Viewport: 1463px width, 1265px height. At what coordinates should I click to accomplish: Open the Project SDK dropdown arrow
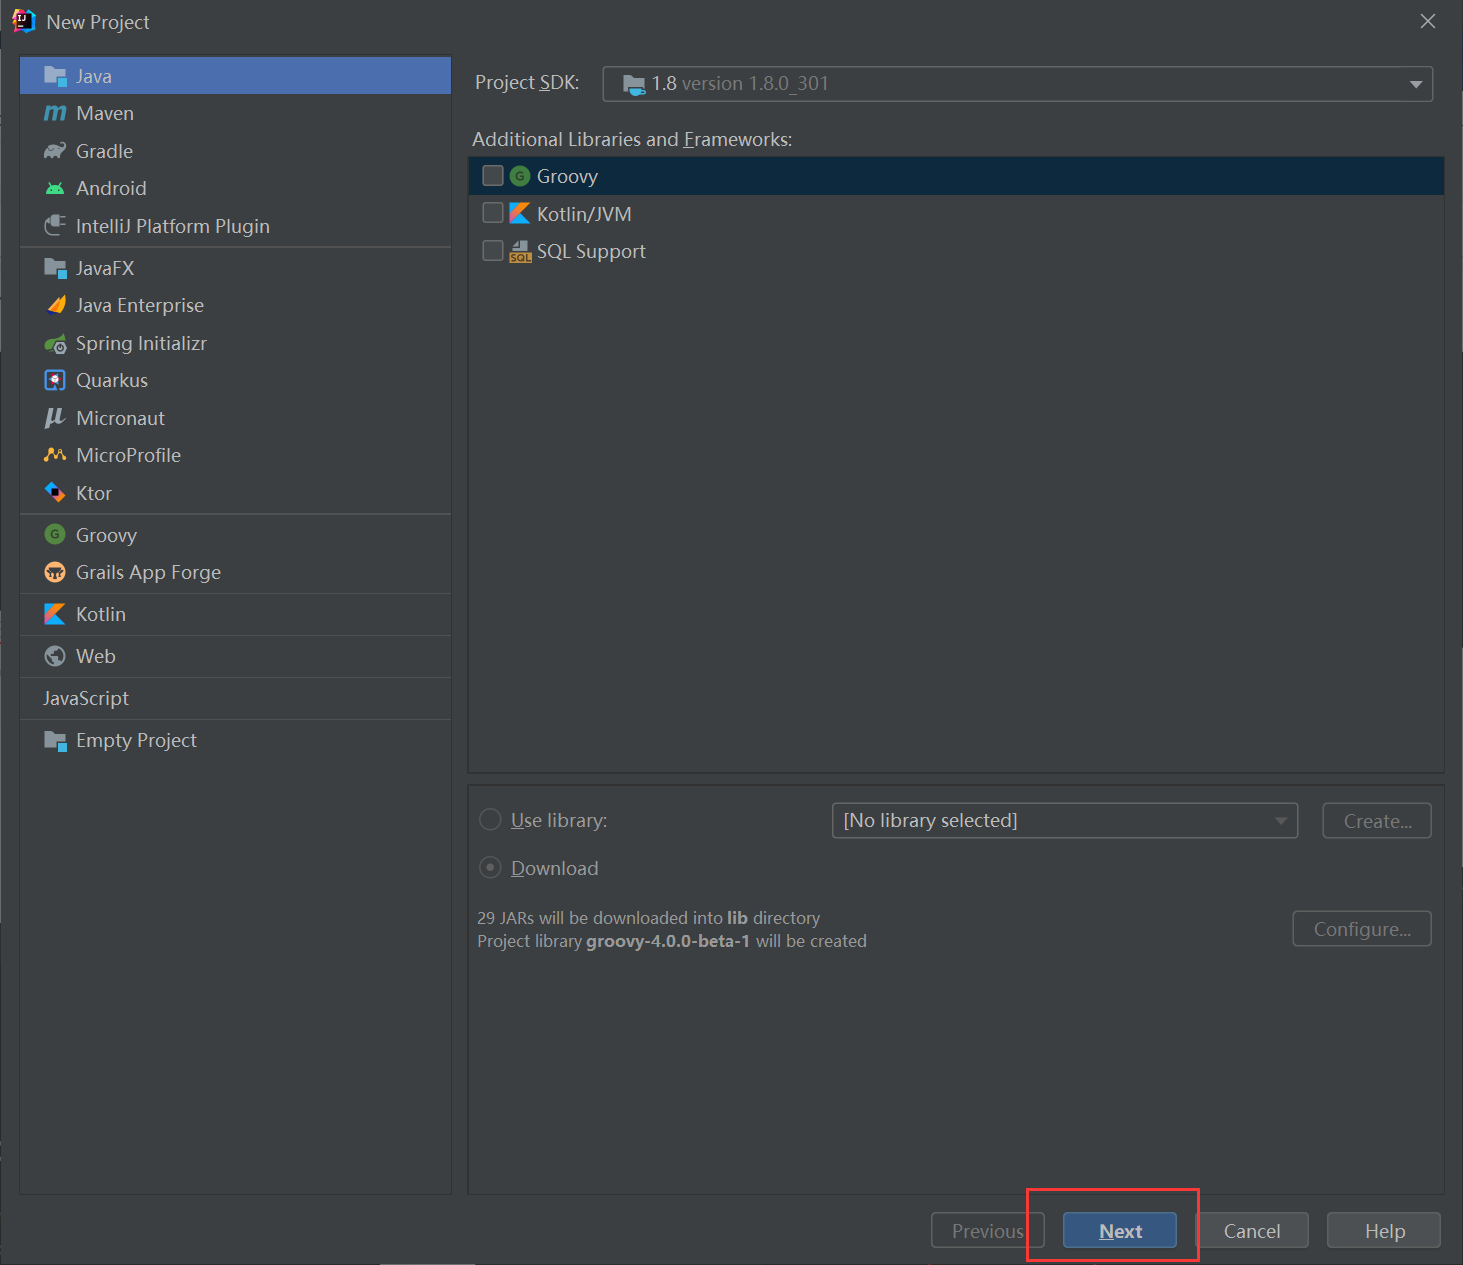click(x=1416, y=84)
